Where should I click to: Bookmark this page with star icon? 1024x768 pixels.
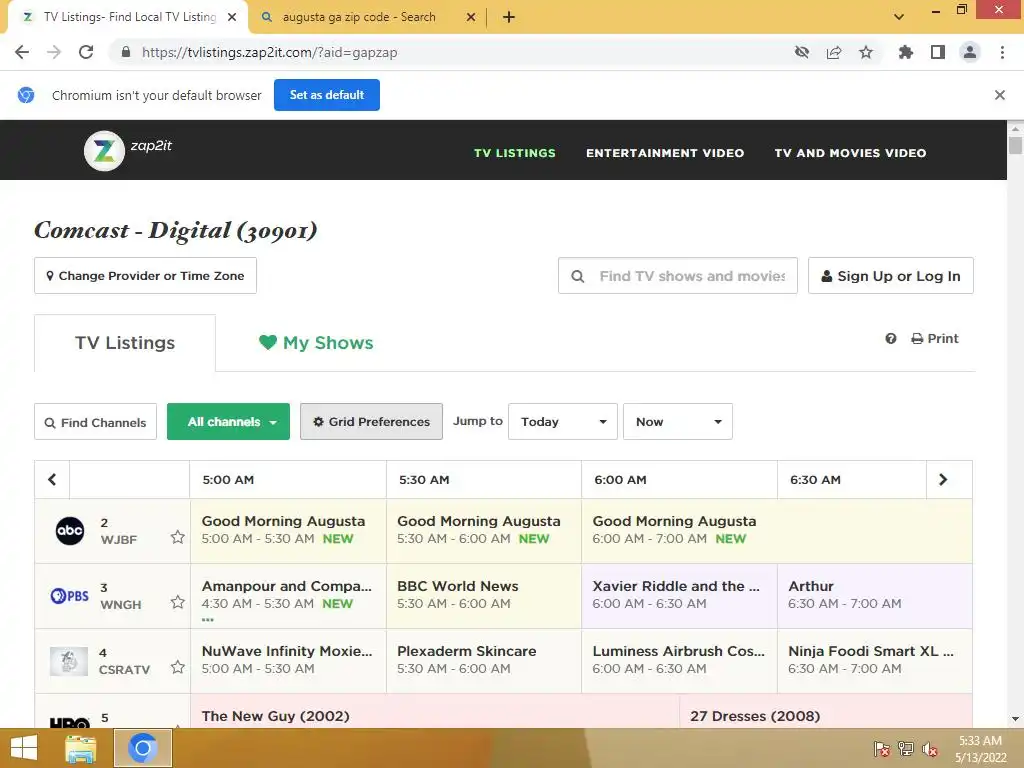pos(866,52)
